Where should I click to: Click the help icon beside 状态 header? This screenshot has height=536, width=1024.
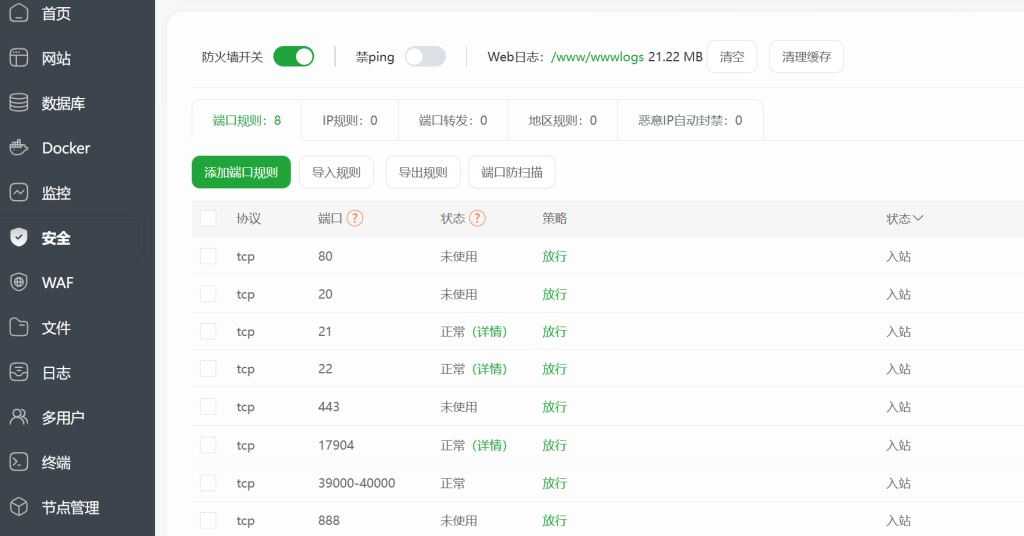[477, 218]
